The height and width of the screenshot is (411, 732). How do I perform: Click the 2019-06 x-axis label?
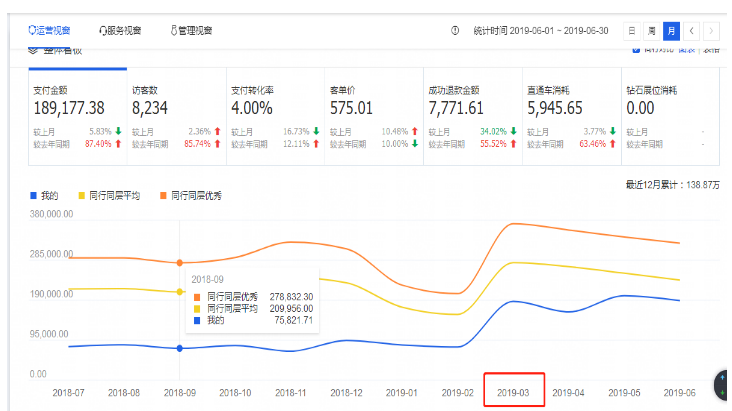(680, 393)
